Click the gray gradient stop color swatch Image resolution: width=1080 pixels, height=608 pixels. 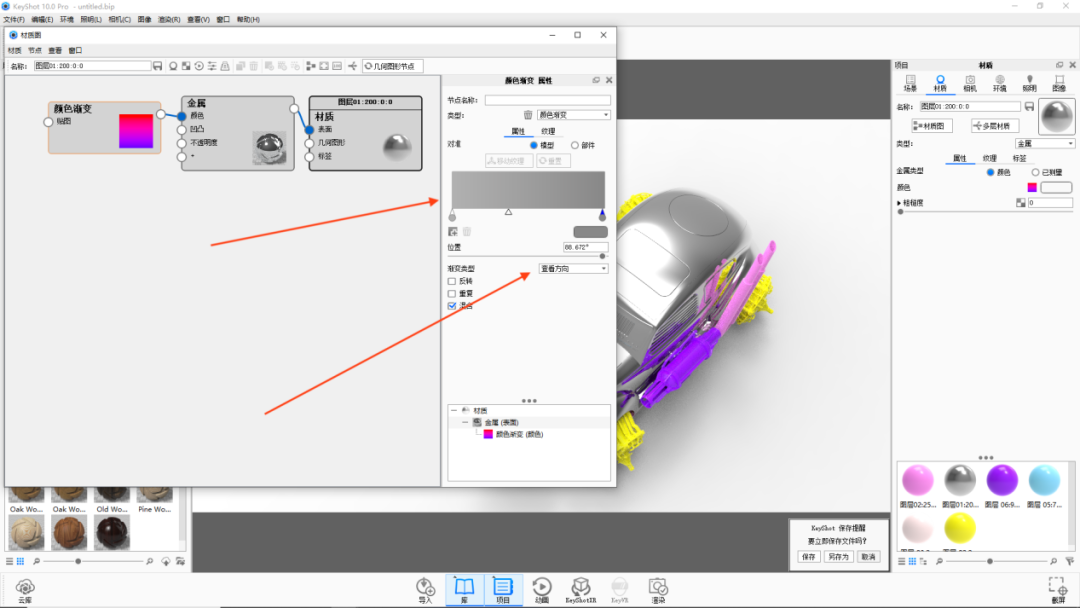(590, 232)
